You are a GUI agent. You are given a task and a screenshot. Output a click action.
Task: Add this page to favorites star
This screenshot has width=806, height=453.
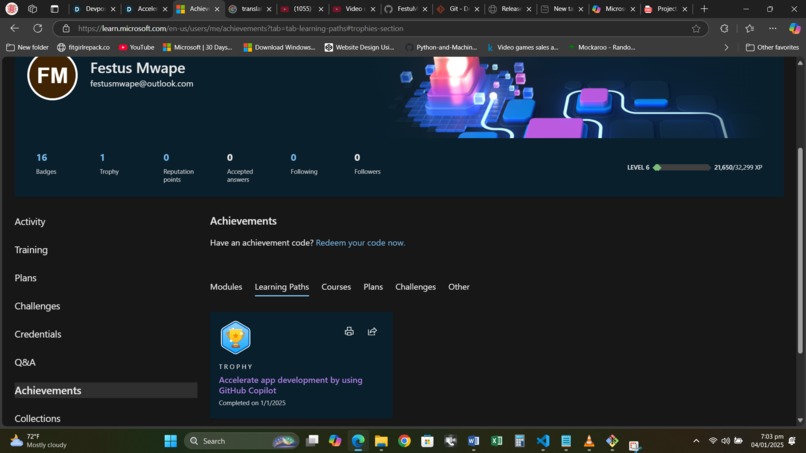tap(696, 28)
